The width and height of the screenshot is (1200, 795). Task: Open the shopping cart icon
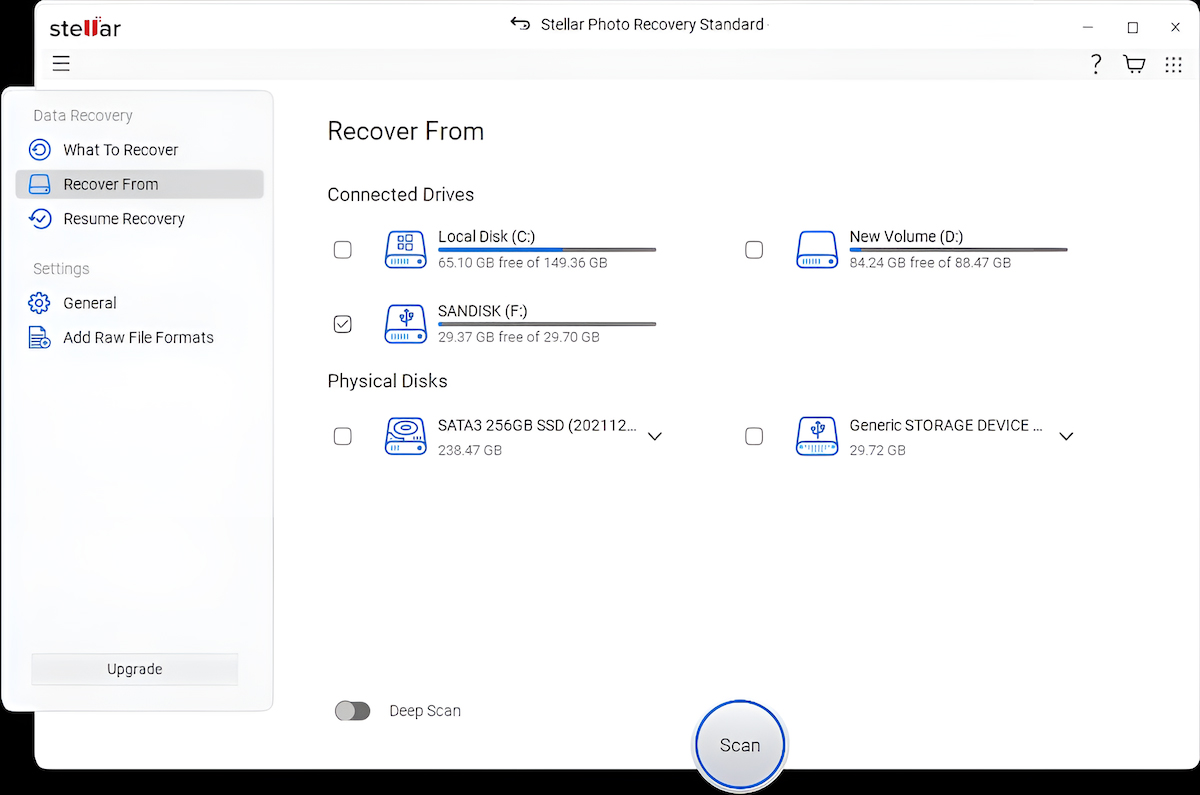click(x=1134, y=63)
